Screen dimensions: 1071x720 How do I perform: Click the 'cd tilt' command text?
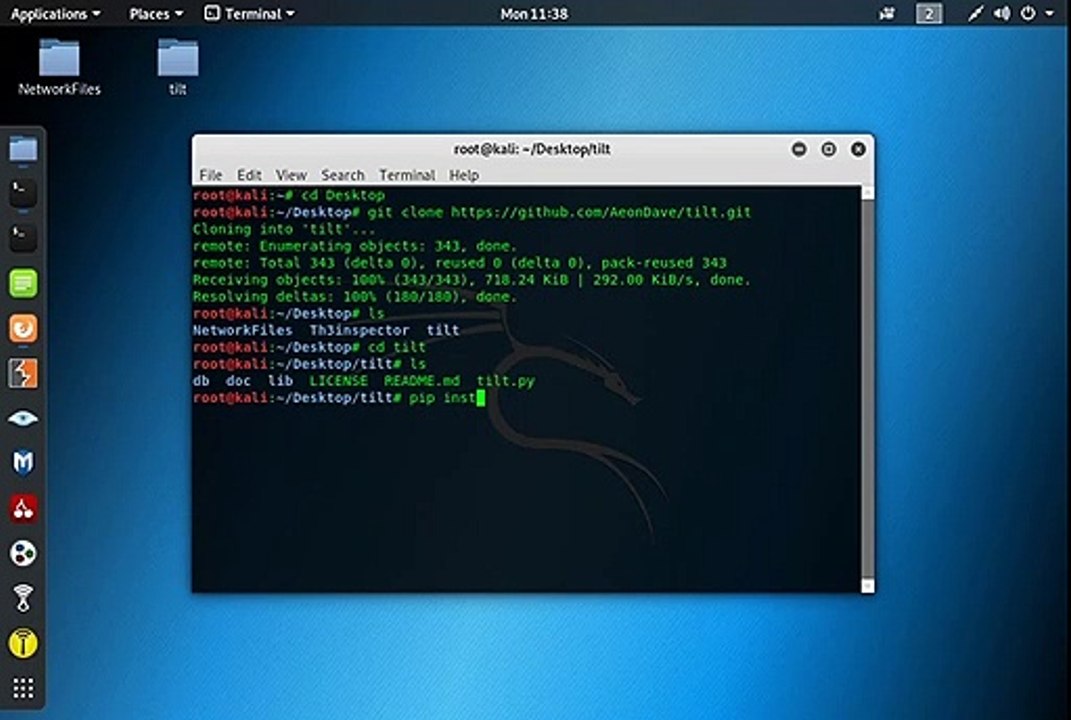click(x=396, y=348)
